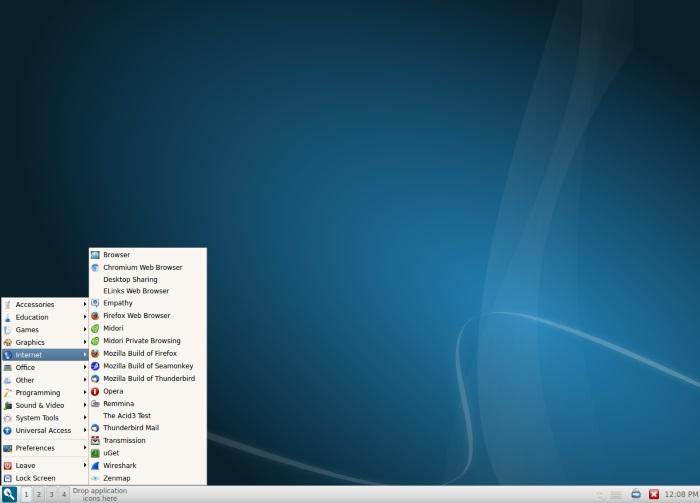Open Firefox Web Browser
This screenshot has width=700, height=503.
[x=136, y=316]
